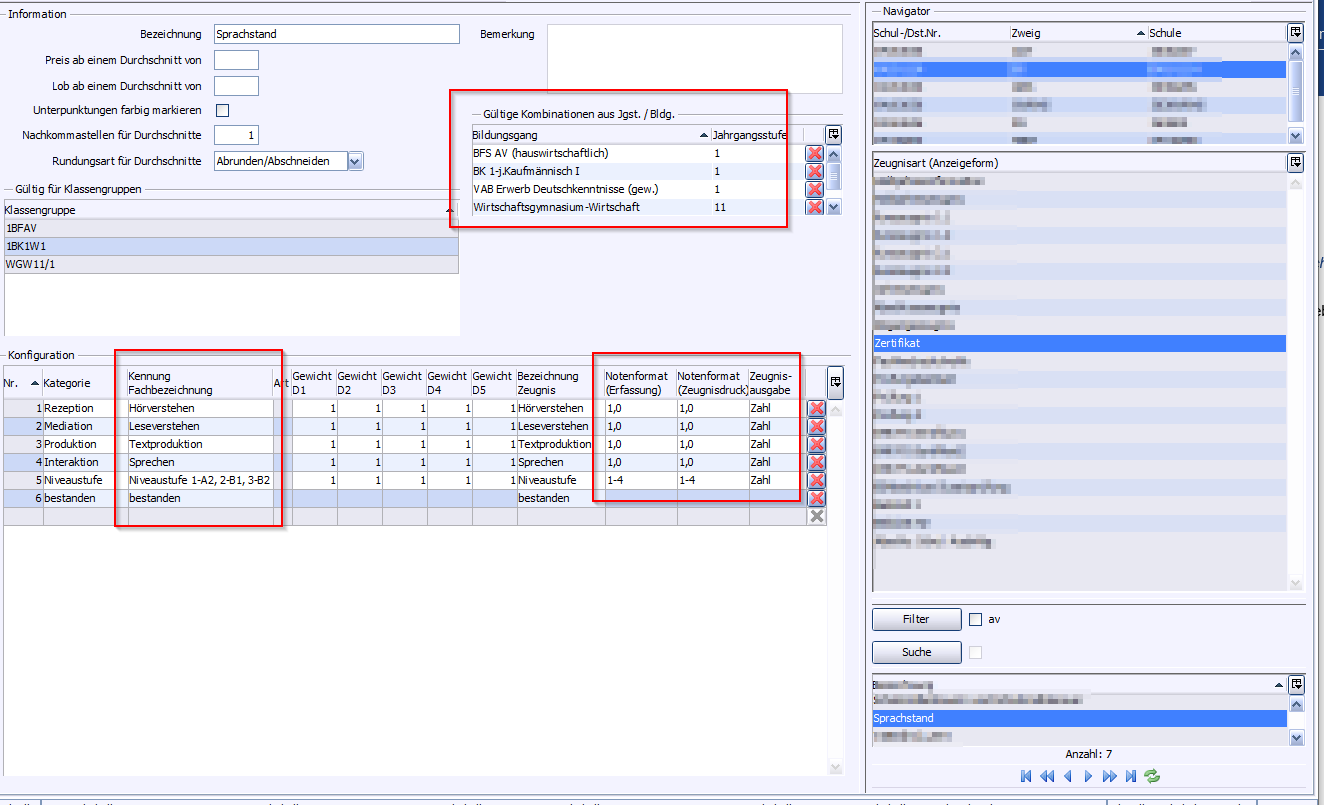The image size is (1324, 805).
Task: Toggle the checkbox next to Suche button
Action: point(976,653)
